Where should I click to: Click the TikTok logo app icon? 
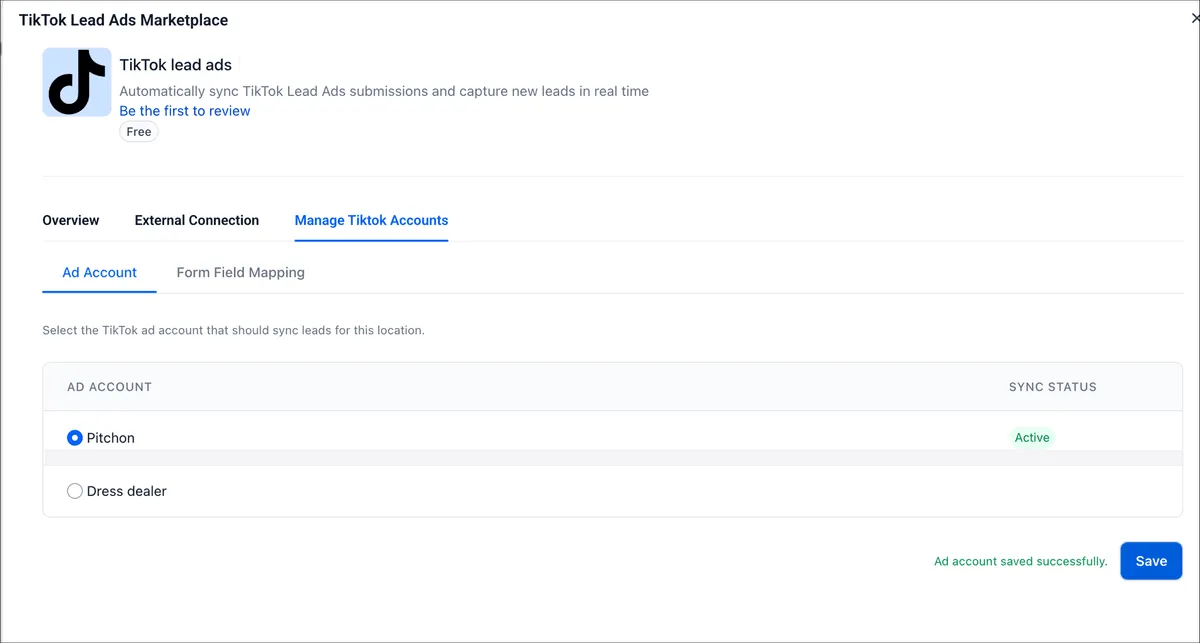click(x=77, y=82)
